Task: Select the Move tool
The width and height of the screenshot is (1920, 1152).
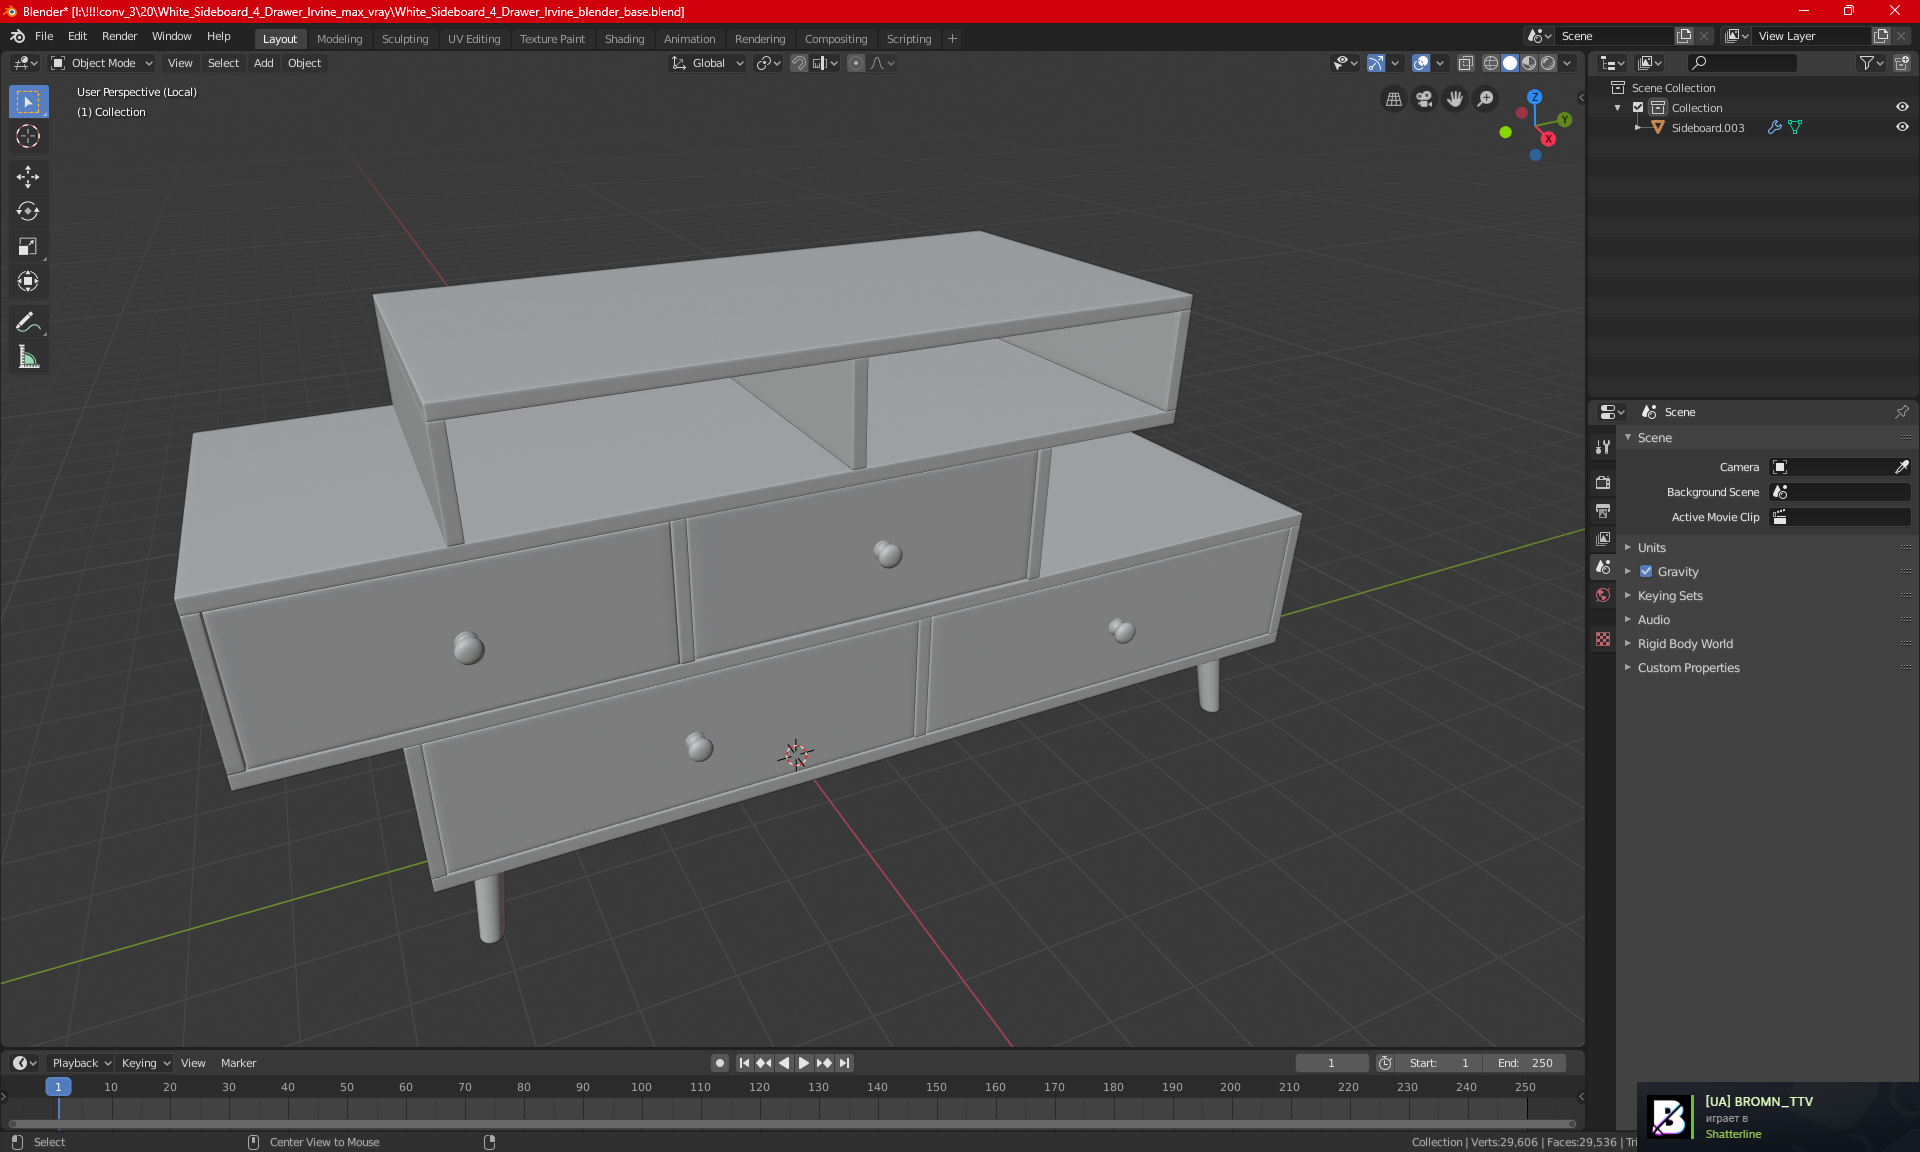Action: pos(28,177)
